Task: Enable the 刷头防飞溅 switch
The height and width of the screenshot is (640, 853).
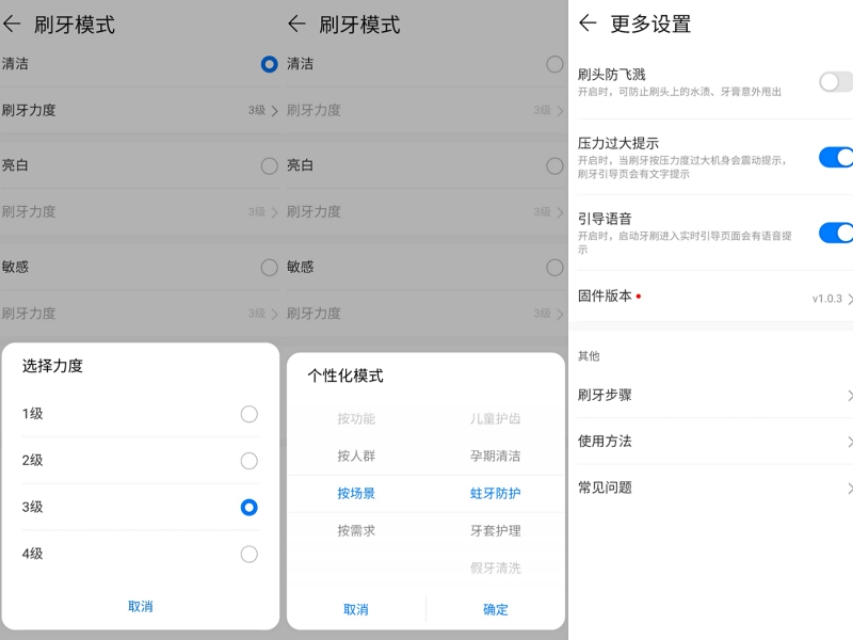Action: (x=835, y=81)
